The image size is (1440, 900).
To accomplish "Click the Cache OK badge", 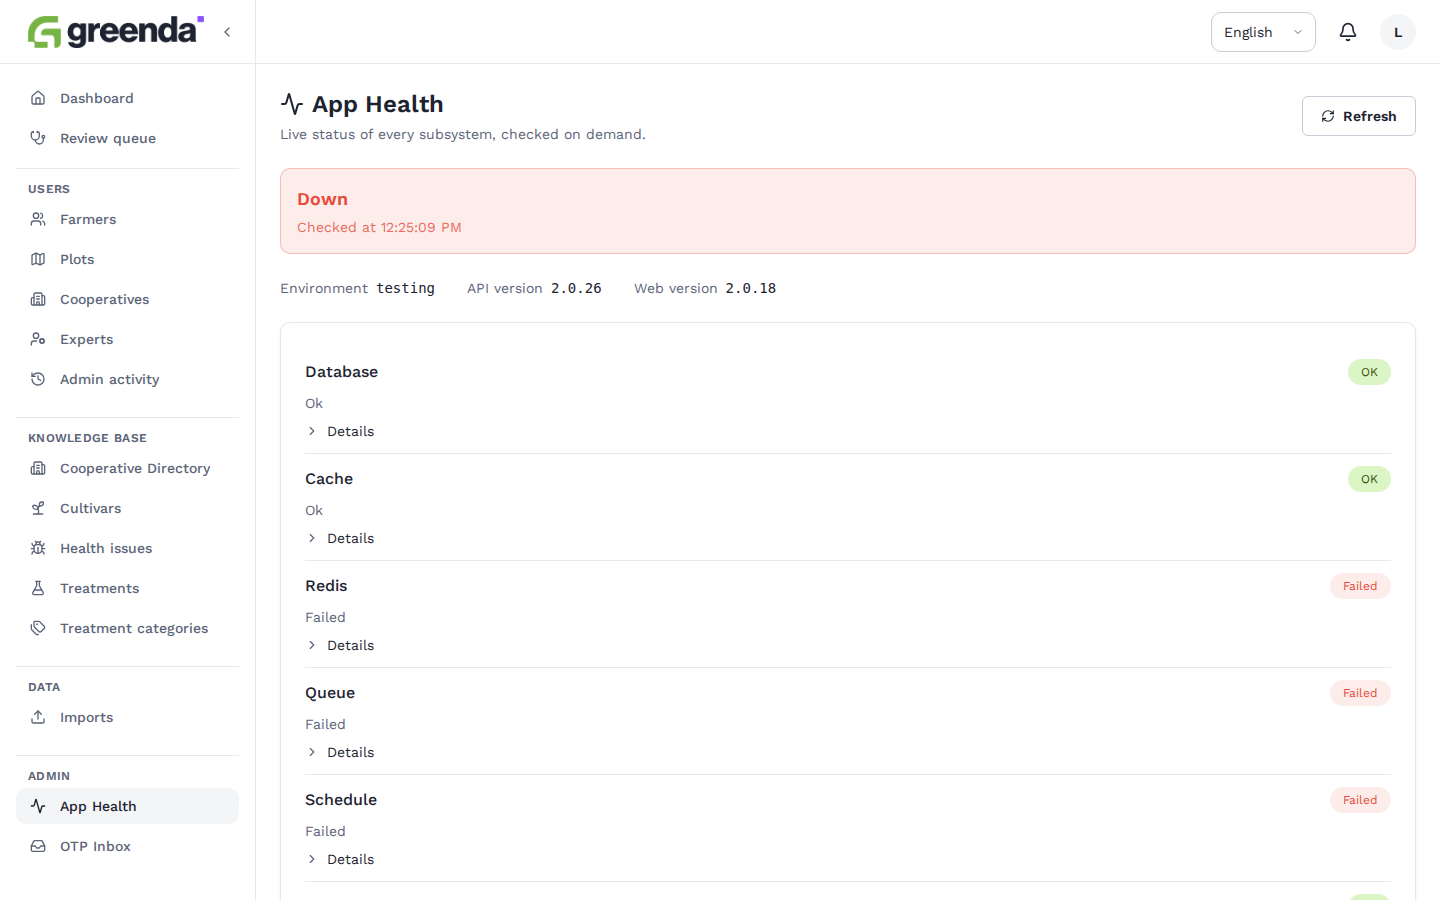I will tap(1369, 479).
